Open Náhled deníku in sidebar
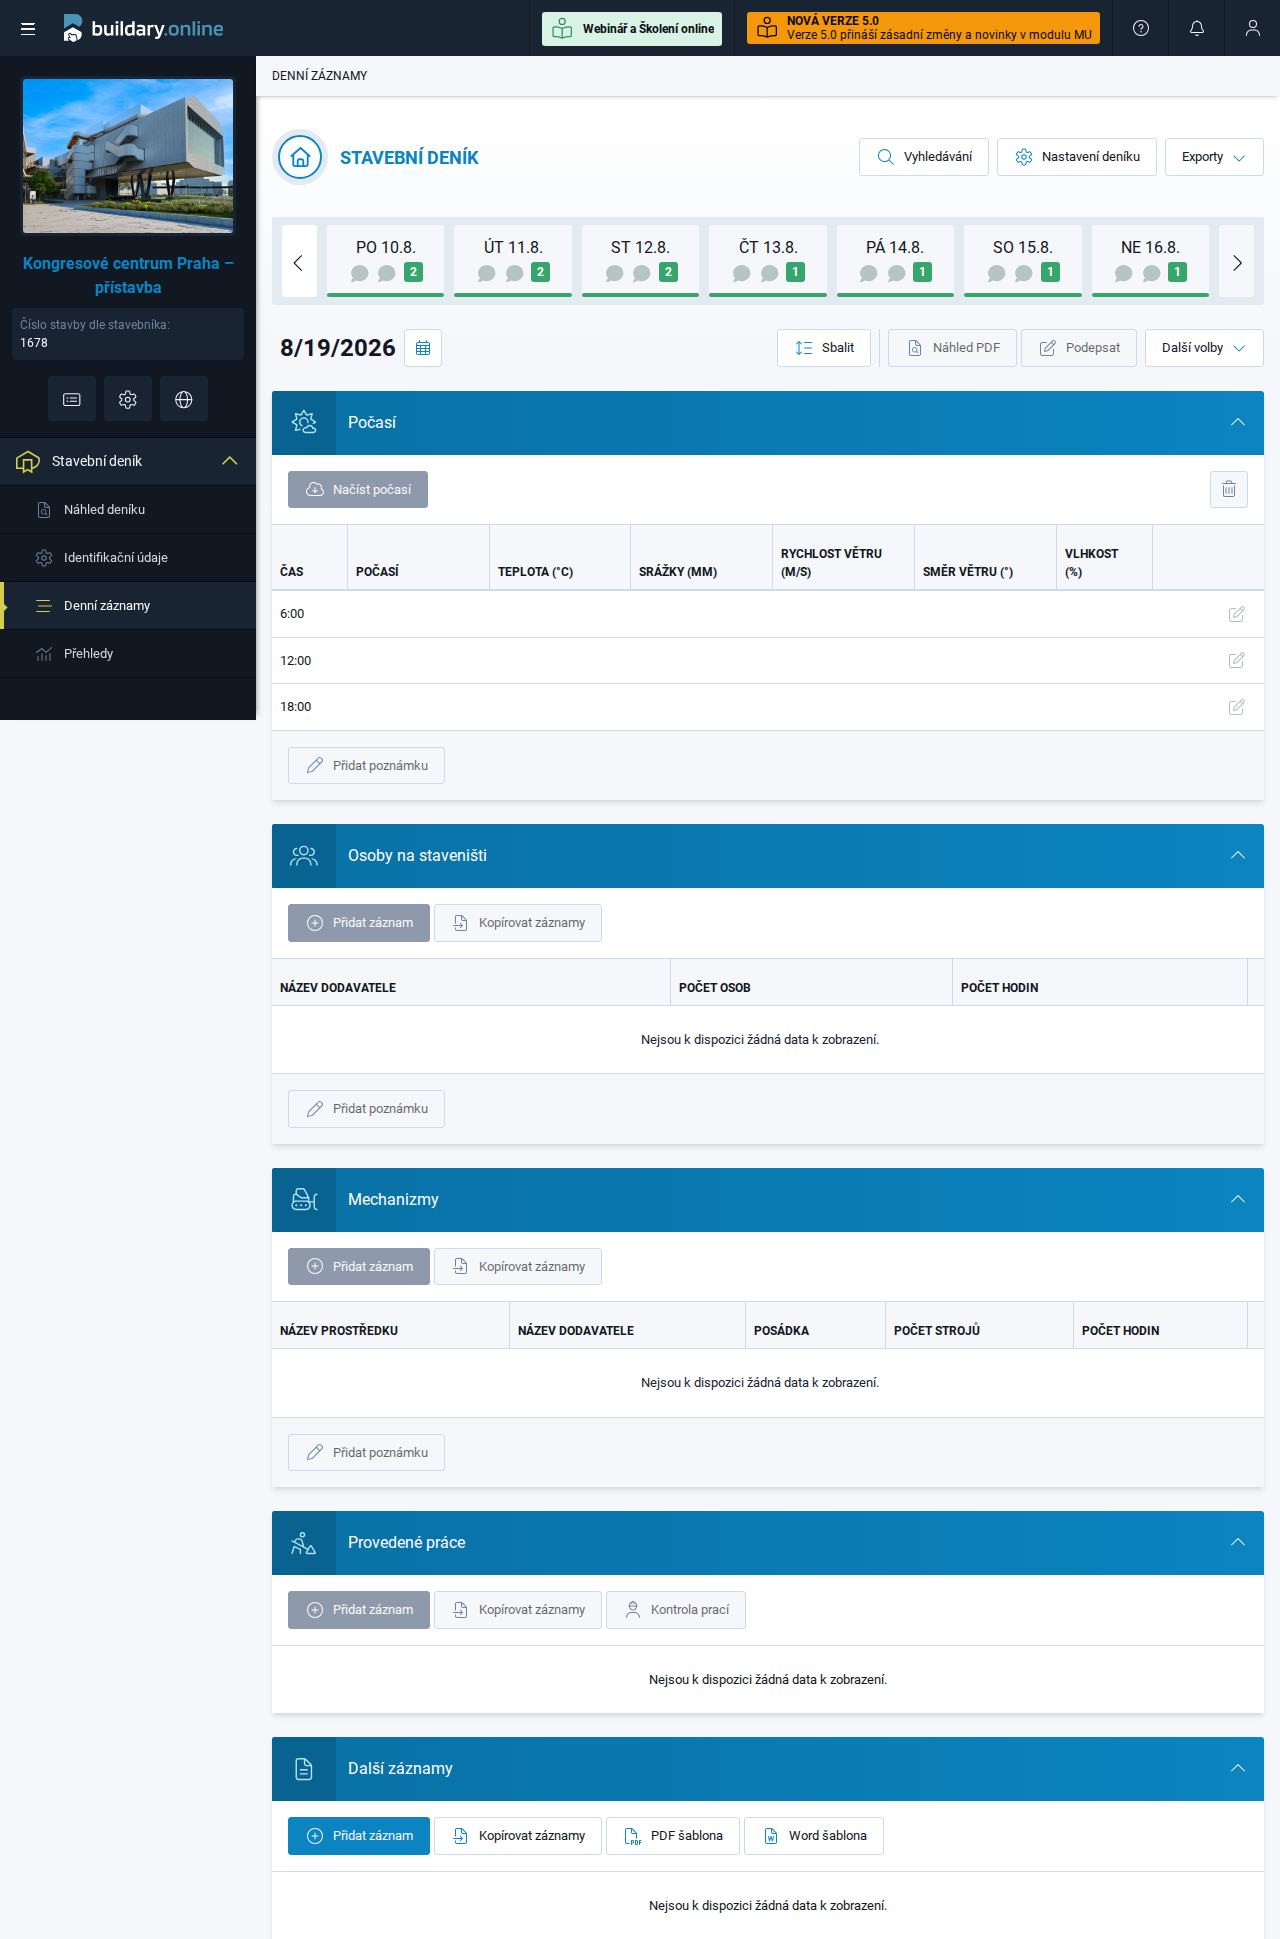Image resolution: width=1280 pixels, height=1939 pixels. (x=128, y=510)
